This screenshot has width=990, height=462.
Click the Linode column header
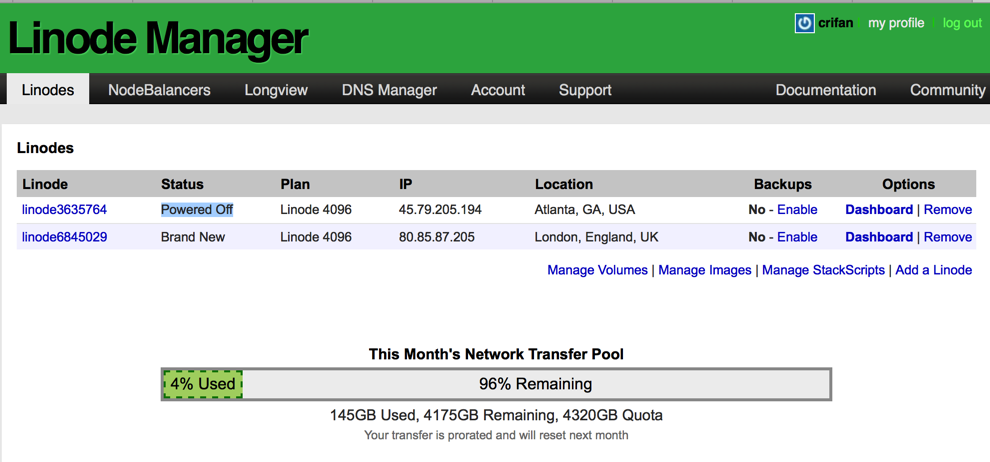pyautogui.click(x=45, y=184)
